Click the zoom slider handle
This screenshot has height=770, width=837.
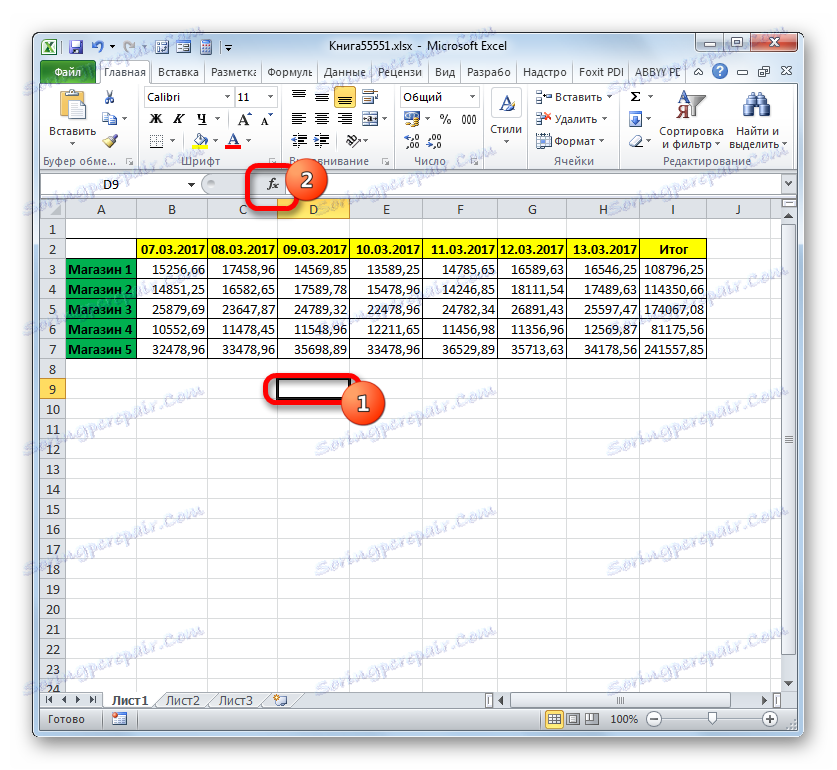712,719
